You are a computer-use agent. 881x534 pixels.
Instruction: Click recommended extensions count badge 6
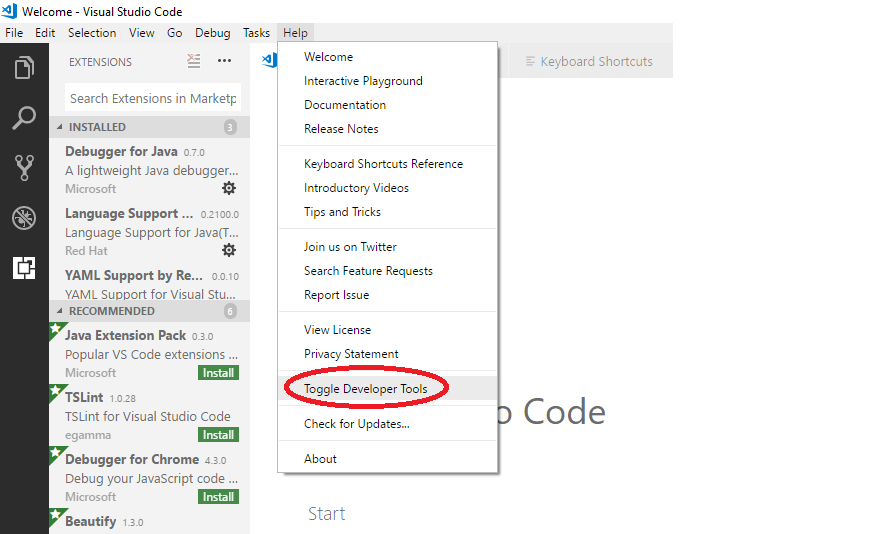[230, 311]
